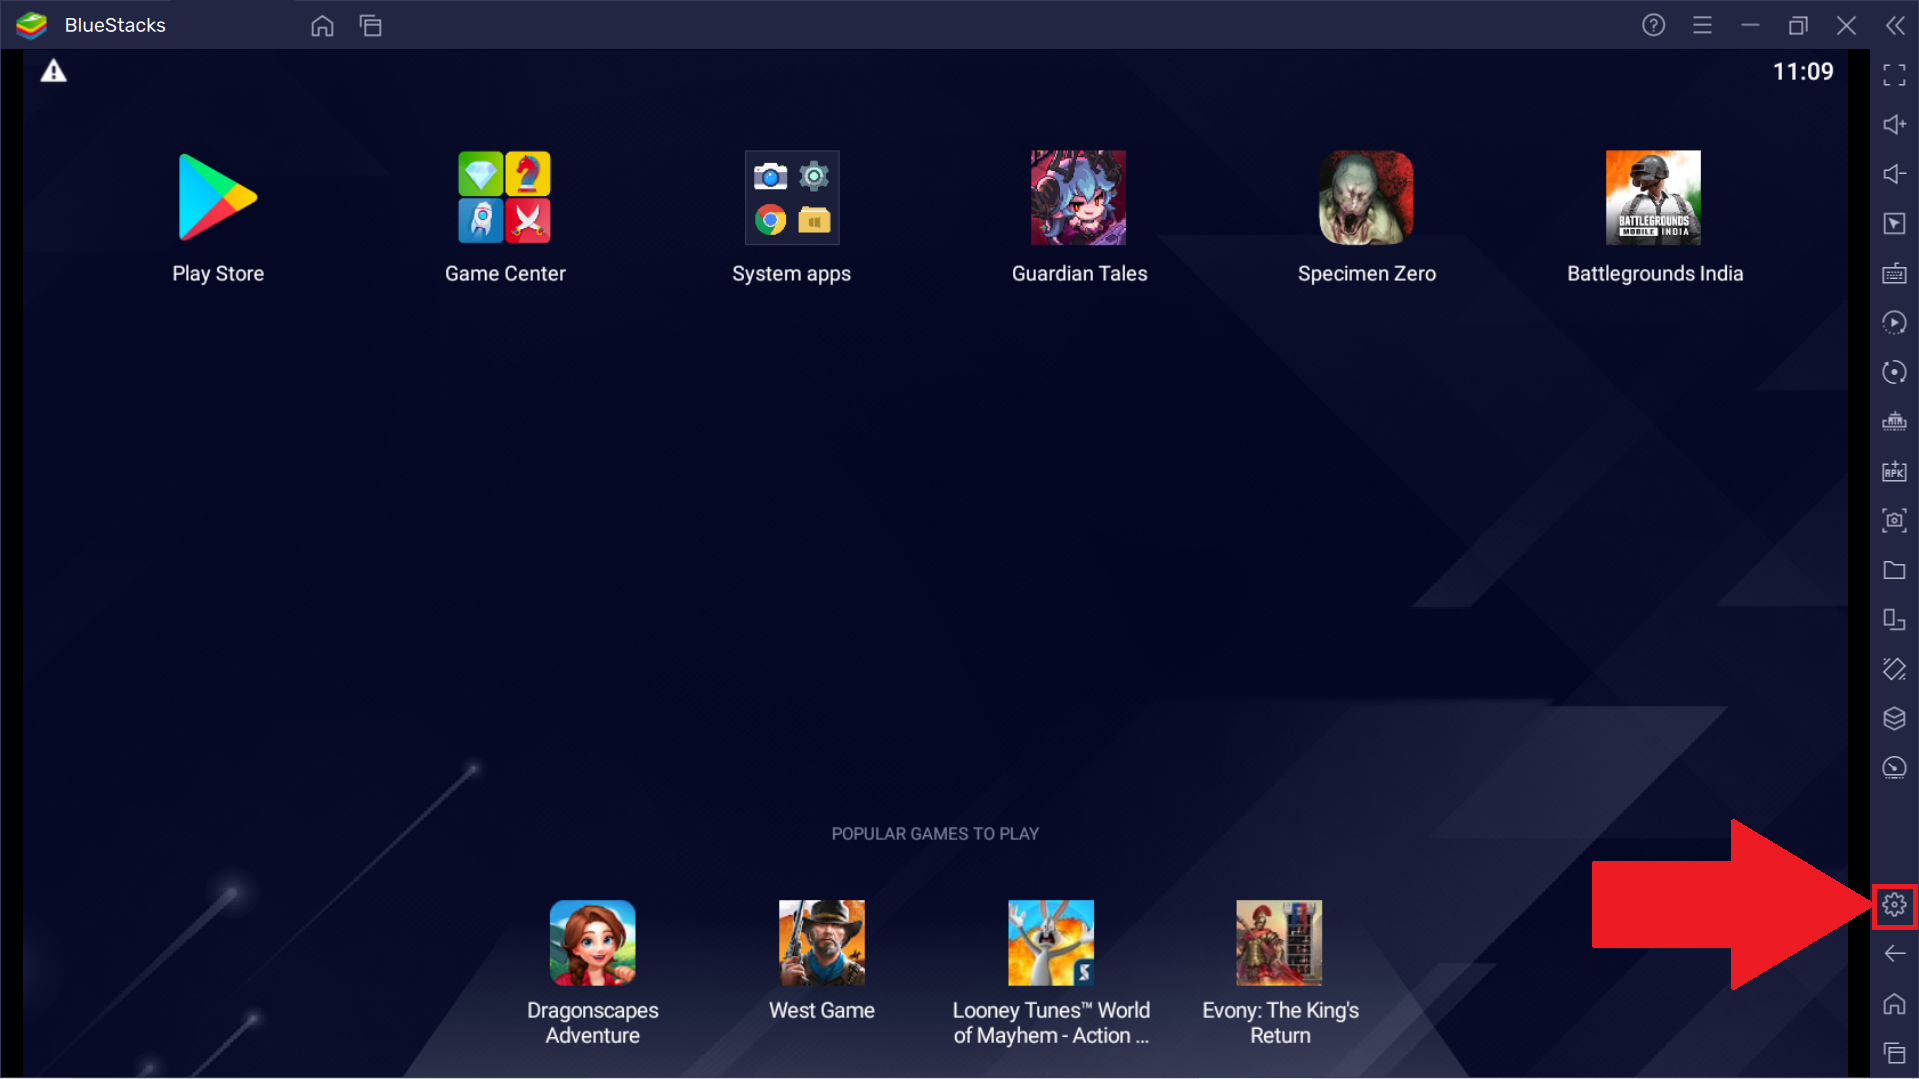Open recent apps overview
The width and height of the screenshot is (1919, 1079).
pyautogui.click(x=1894, y=1053)
